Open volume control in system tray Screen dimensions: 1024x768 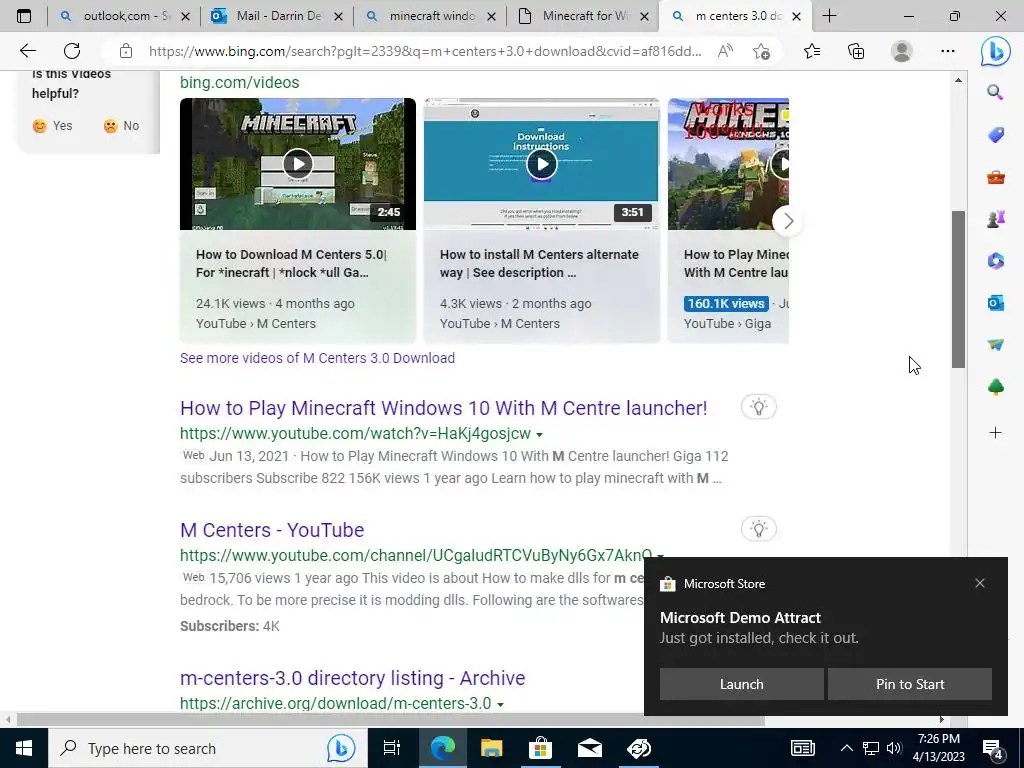click(x=894, y=748)
